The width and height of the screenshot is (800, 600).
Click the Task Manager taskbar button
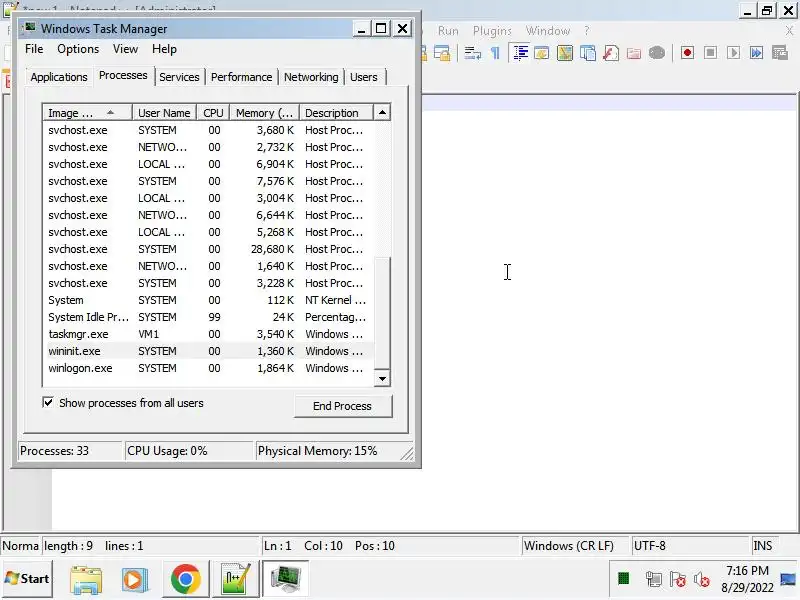coord(286,579)
